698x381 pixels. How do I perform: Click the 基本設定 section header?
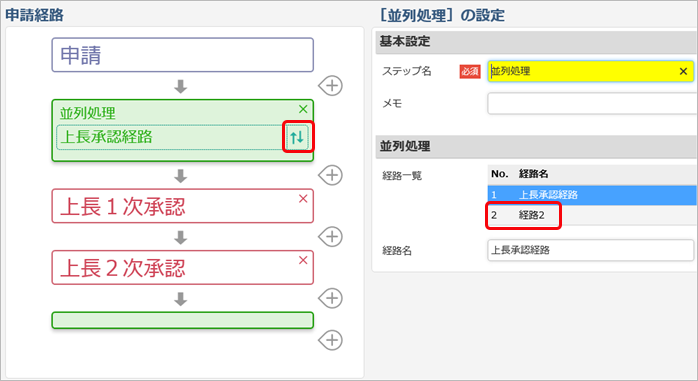click(x=536, y=42)
